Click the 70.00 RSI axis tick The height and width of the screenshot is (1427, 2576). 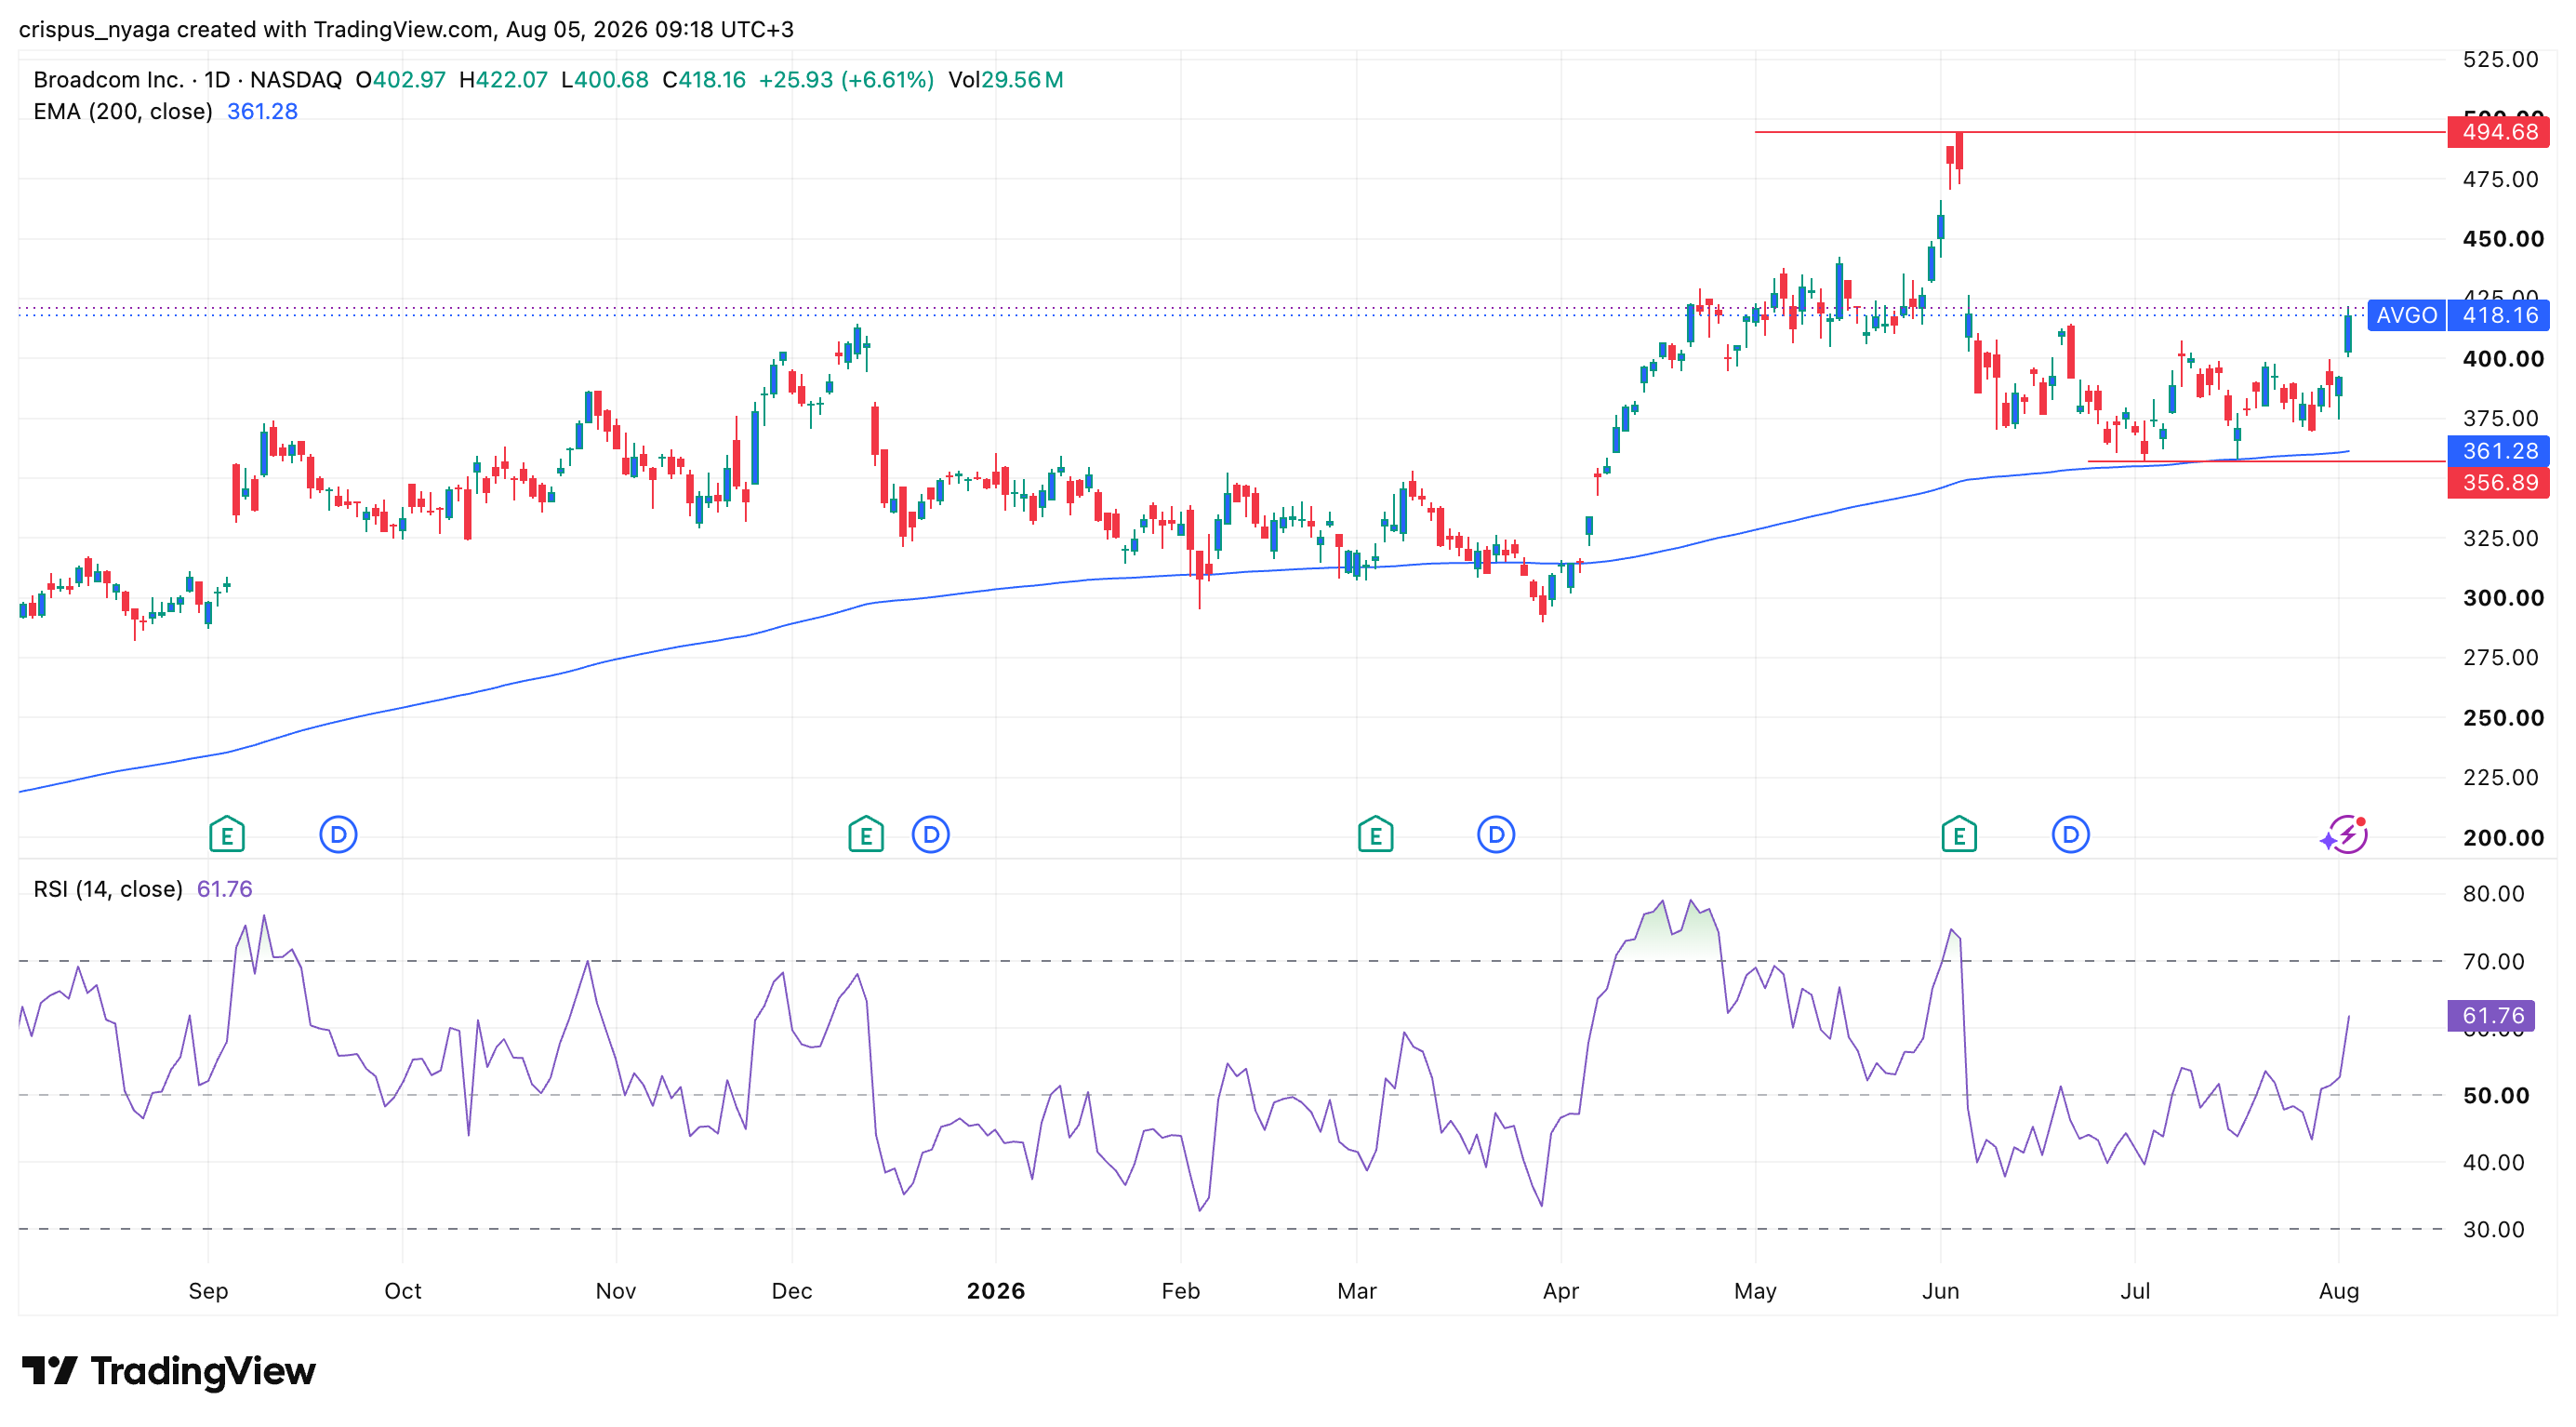point(2494,962)
